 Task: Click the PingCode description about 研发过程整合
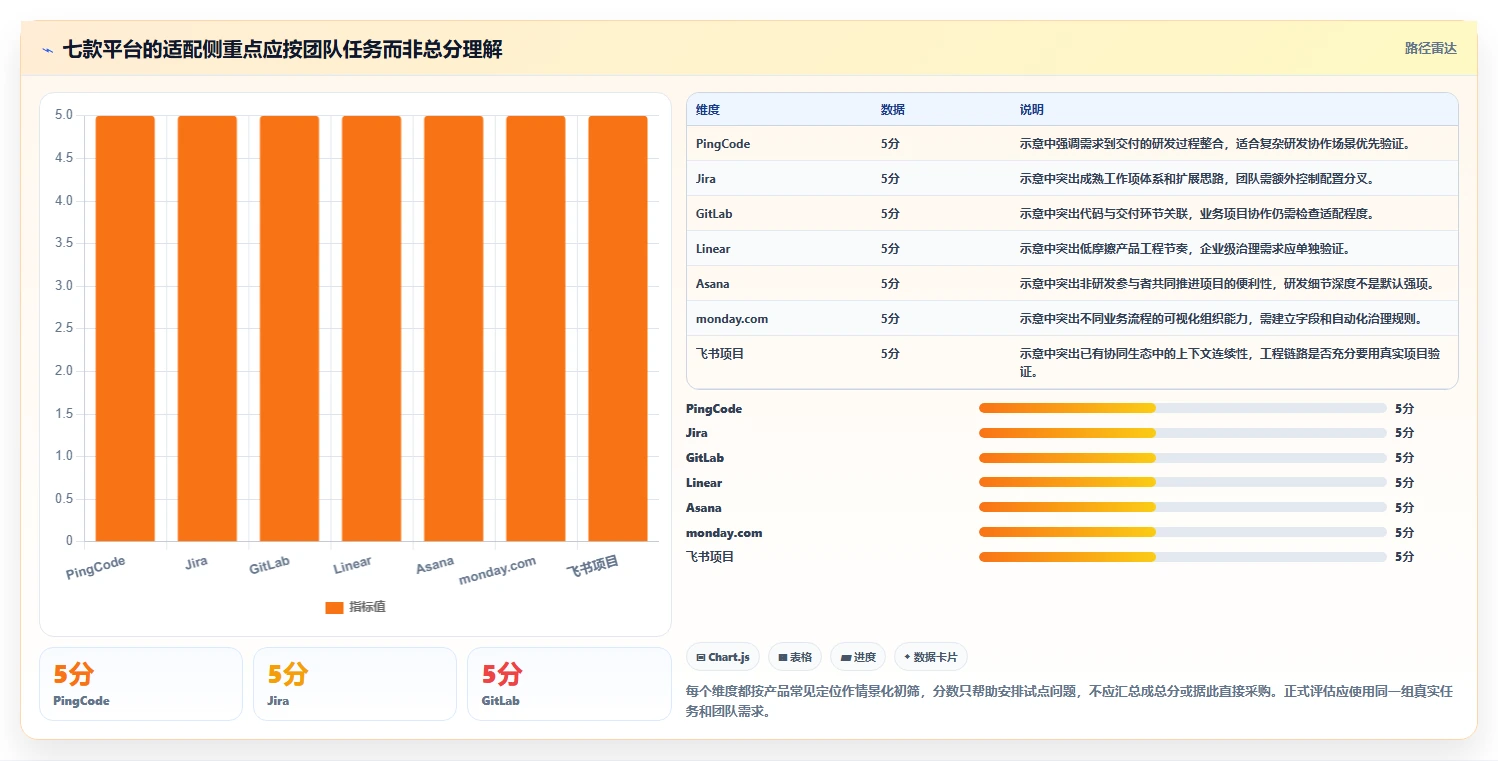[x=1215, y=144]
